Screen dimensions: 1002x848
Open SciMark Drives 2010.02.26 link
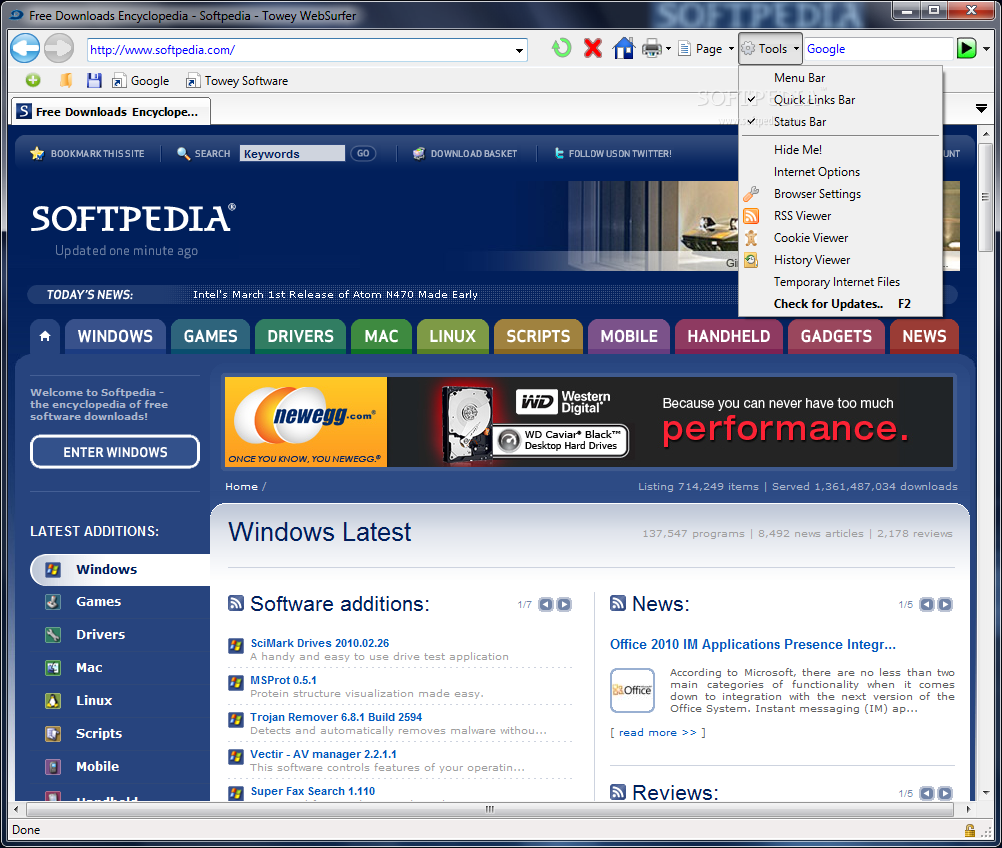tap(320, 643)
